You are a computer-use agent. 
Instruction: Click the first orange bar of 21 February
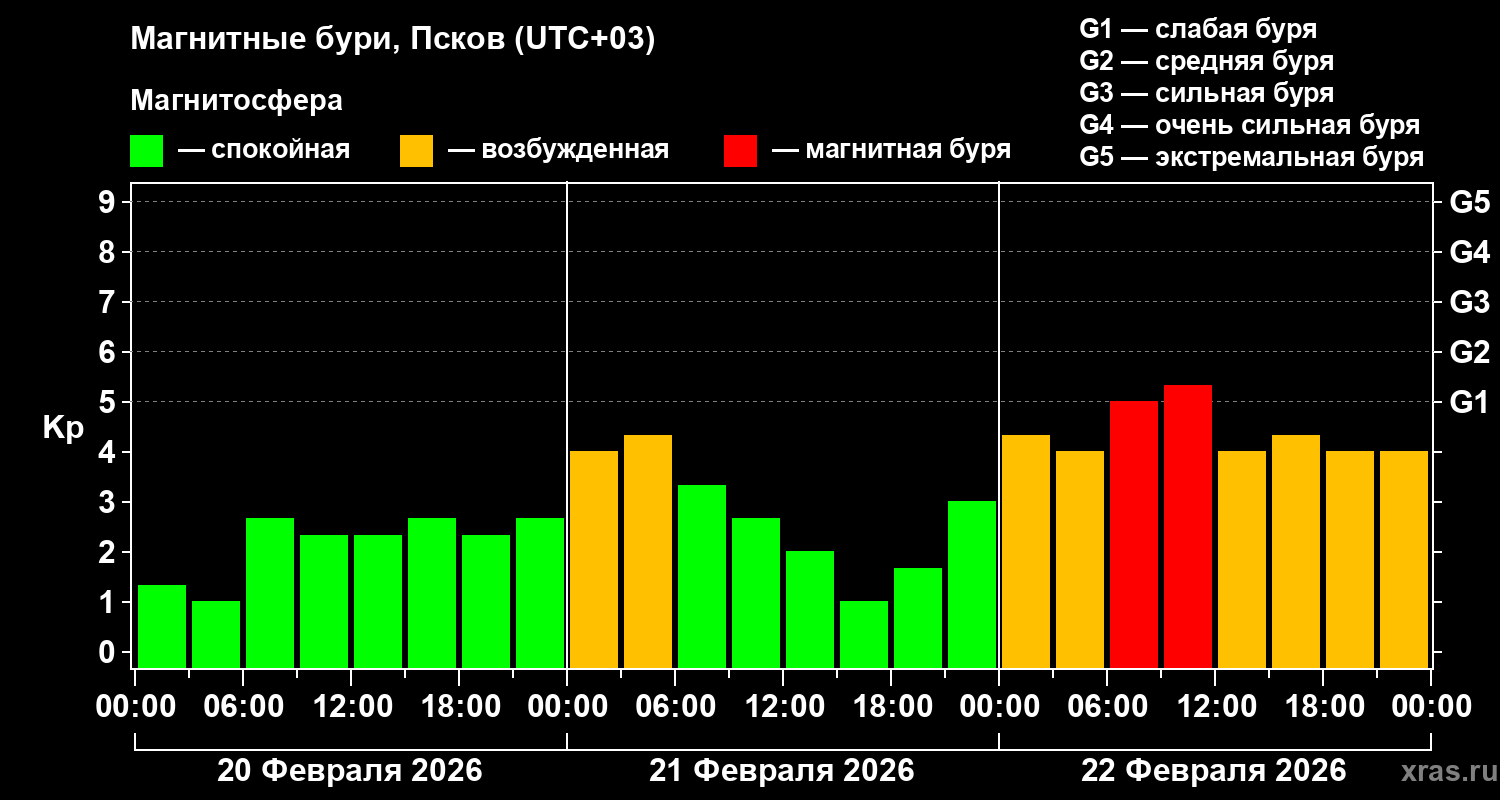click(594, 559)
